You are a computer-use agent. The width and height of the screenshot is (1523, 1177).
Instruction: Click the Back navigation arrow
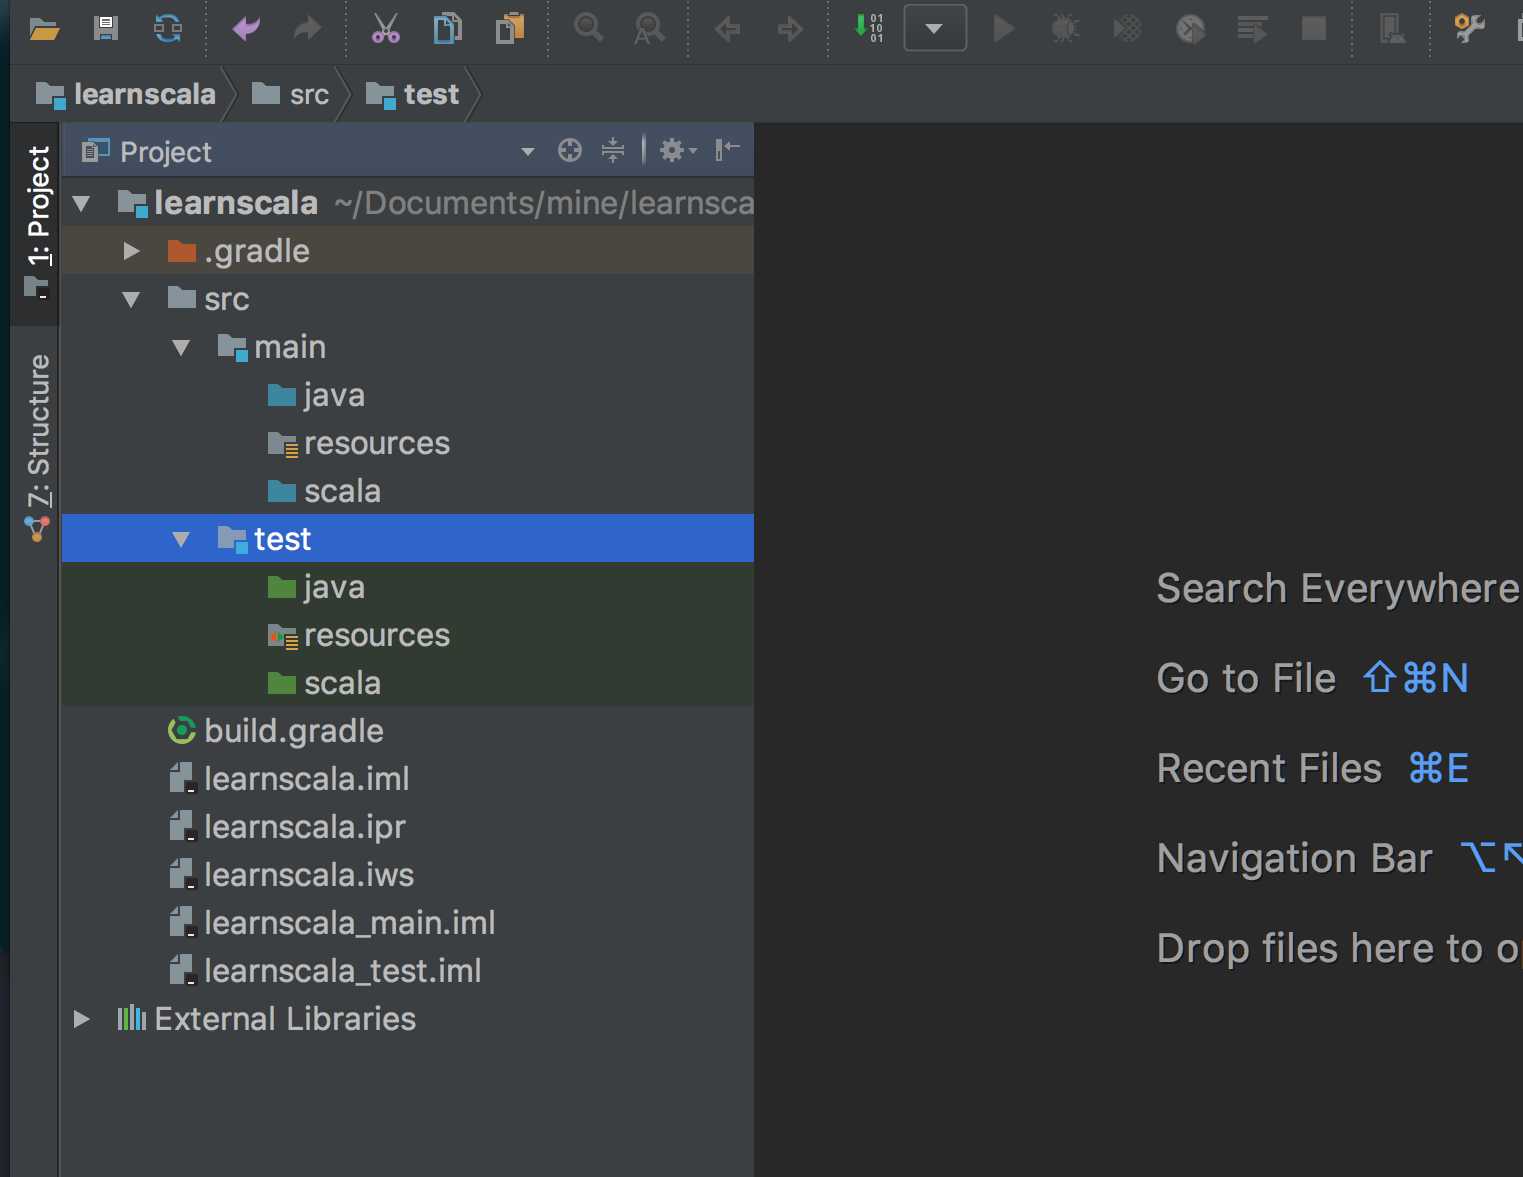click(x=728, y=29)
